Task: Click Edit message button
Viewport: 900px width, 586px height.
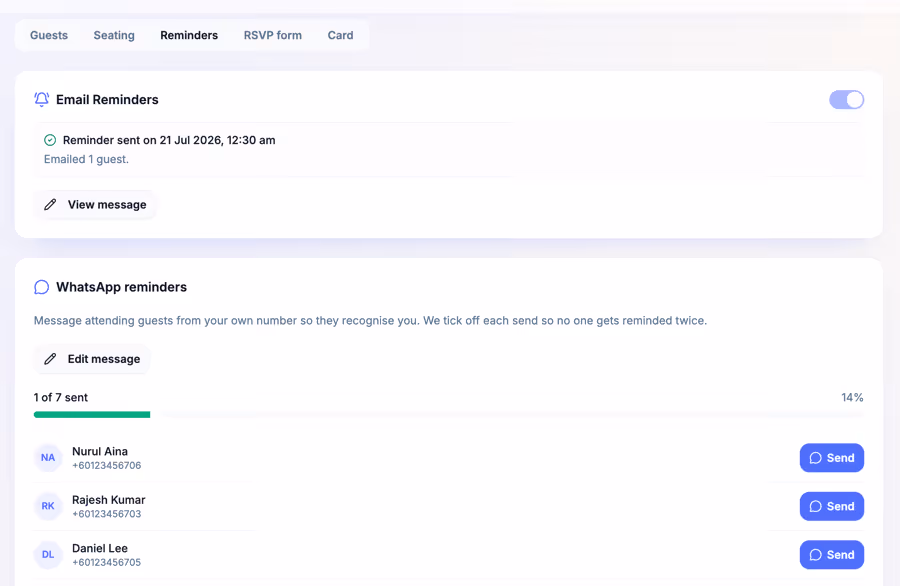Action: 92,359
